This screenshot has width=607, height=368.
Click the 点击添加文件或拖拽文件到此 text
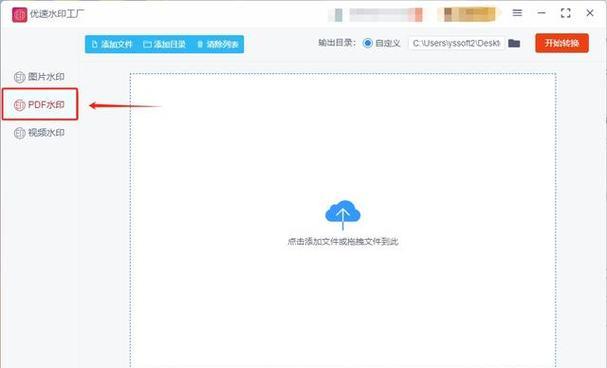point(343,242)
